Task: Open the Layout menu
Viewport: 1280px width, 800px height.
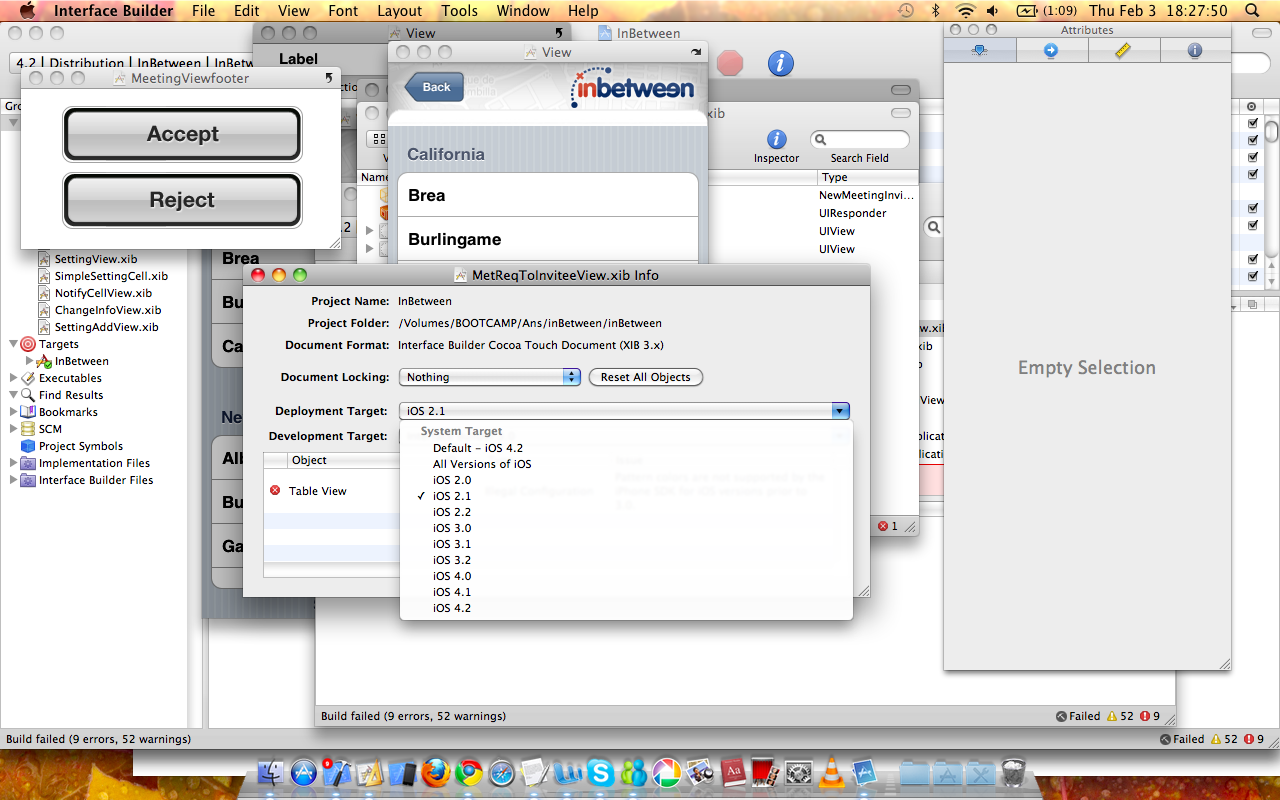Action: [399, 11]
